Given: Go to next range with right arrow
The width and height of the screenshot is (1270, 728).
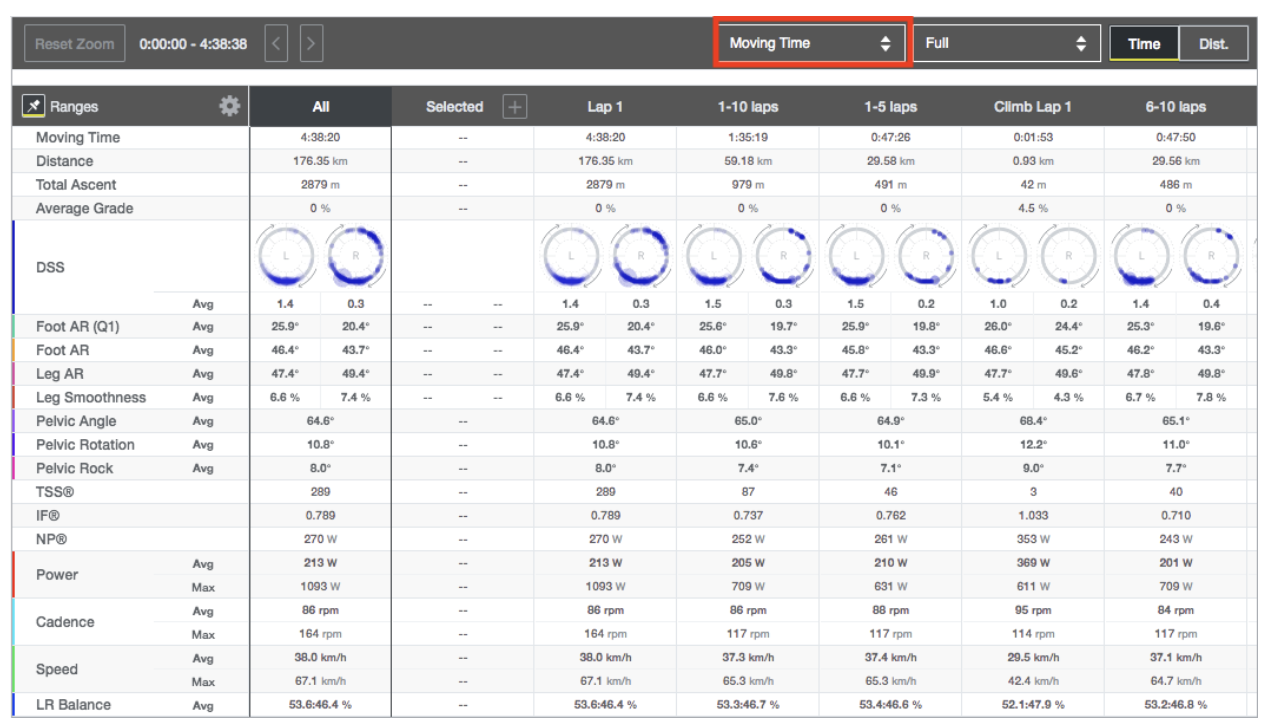Looking at the screenshot, I should 311,44.
